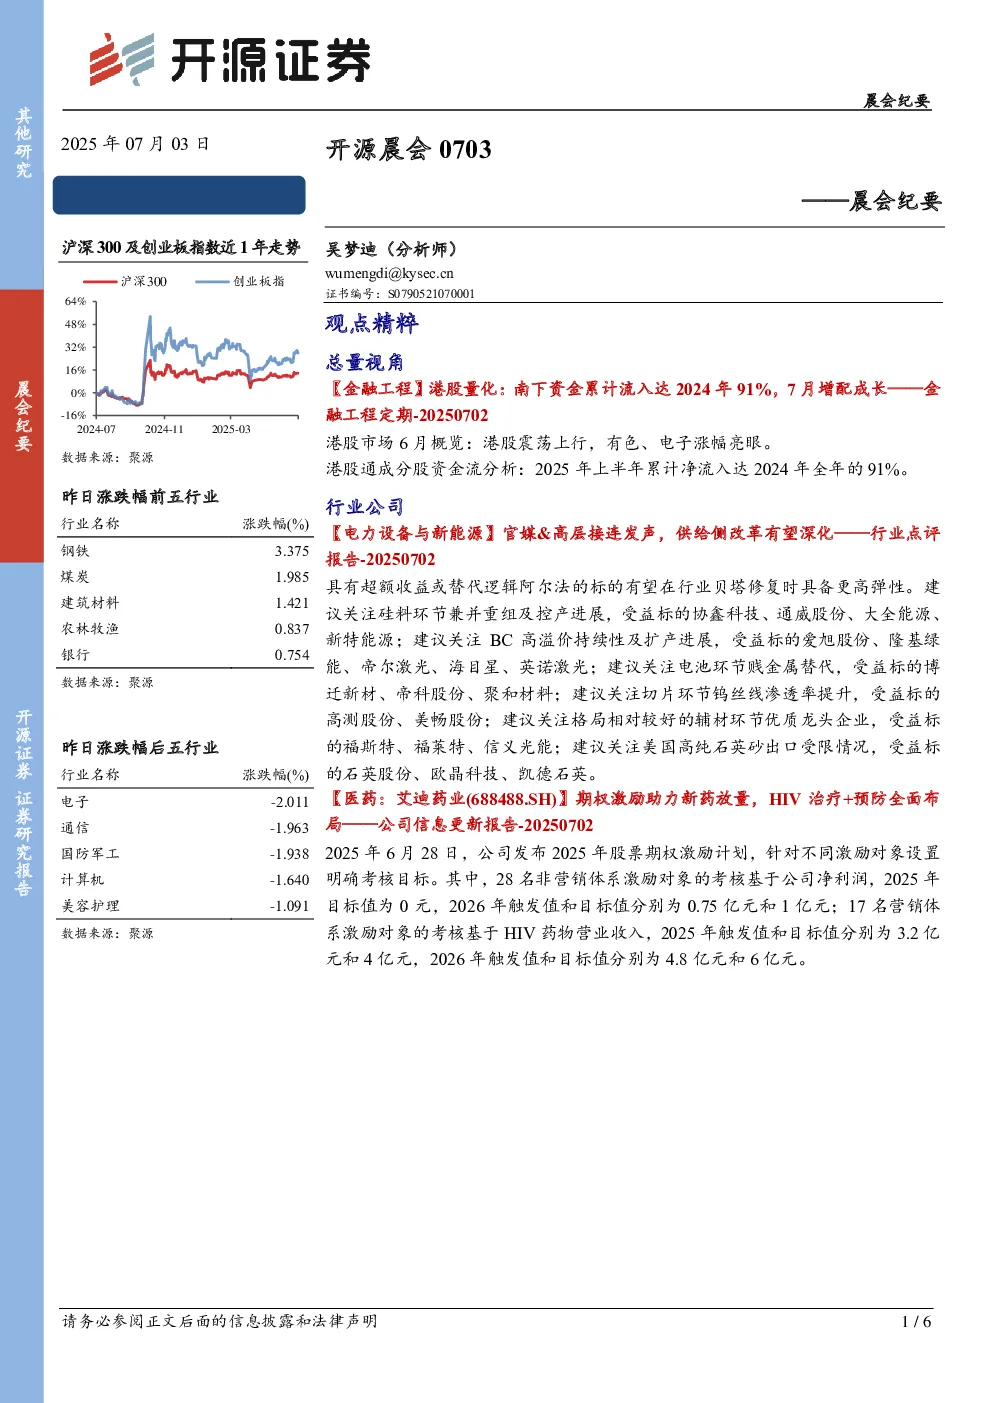
Task: Click the date 2025 年 07 月 03 日
Action: [x=135, y=144]
